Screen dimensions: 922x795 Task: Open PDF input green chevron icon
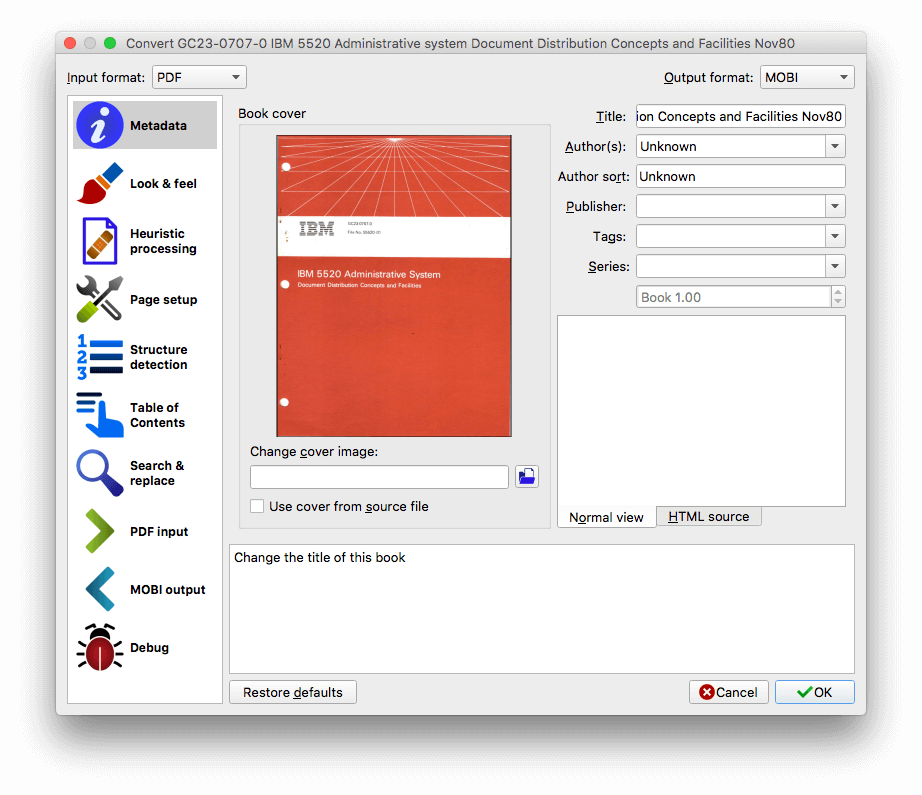(99, 531)
